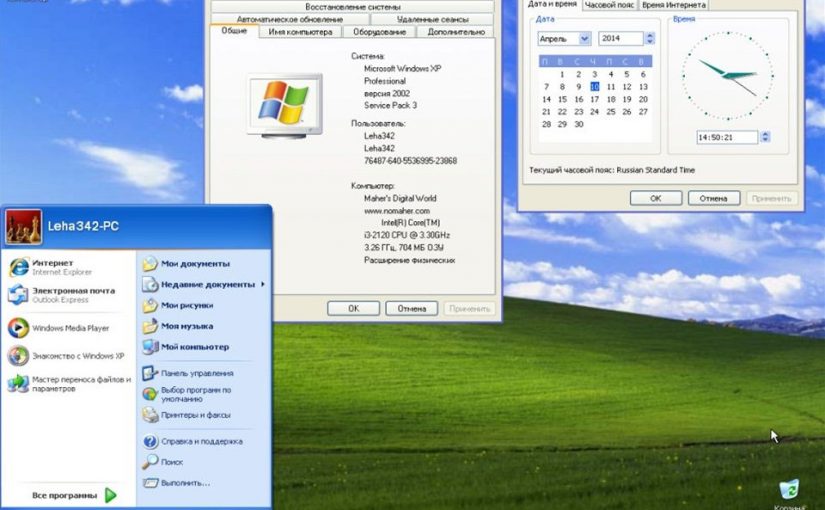Image resolution: width=825 pixels, height=510 pixels.
Task: Open Outlook Express e-mail icon
Action: (x=18, y=295)
